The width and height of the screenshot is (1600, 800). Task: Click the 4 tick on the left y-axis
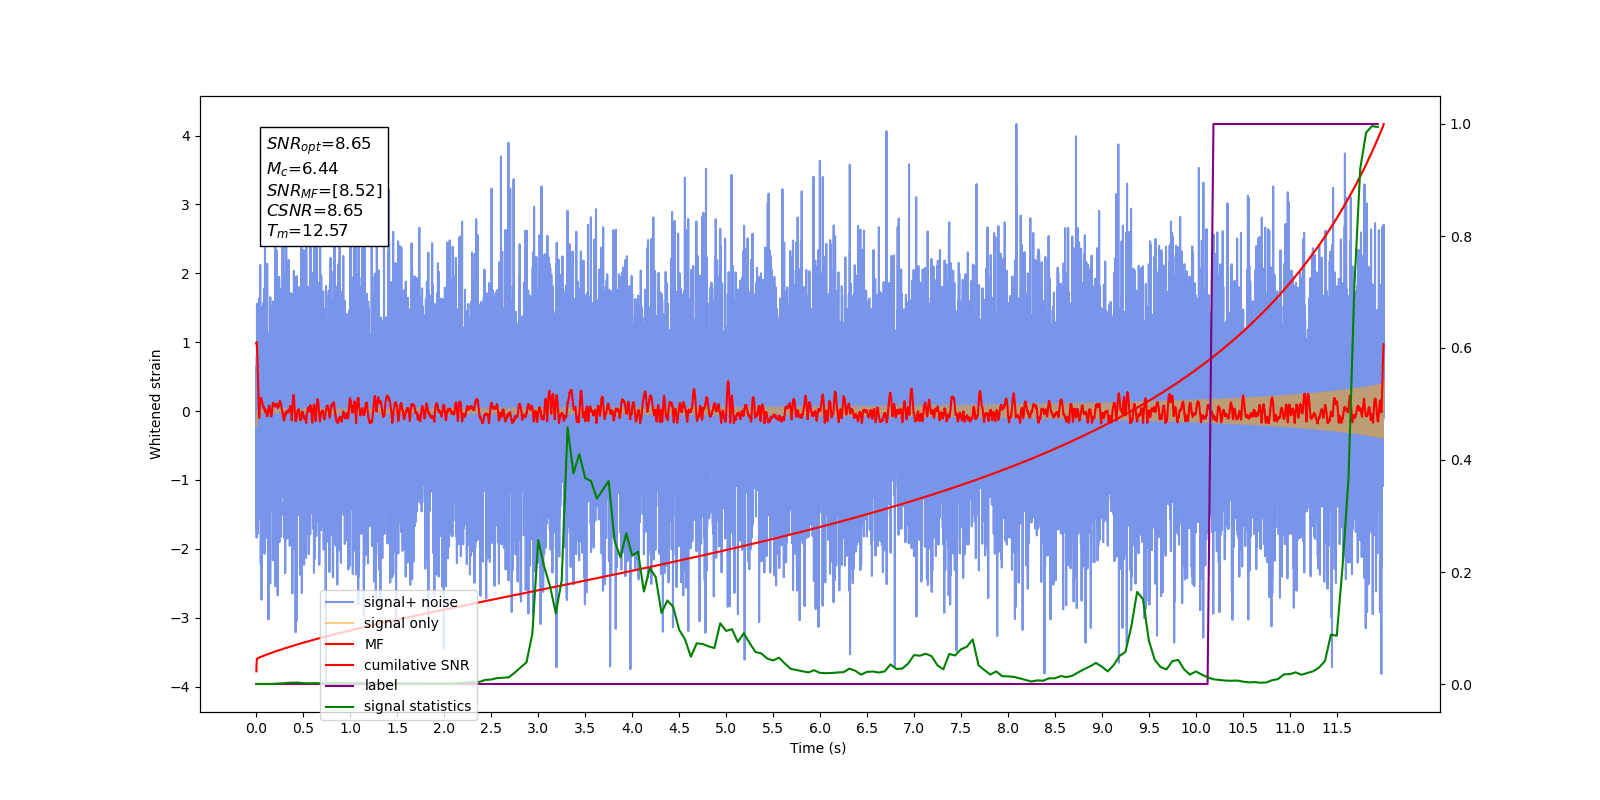pos(186,136)
